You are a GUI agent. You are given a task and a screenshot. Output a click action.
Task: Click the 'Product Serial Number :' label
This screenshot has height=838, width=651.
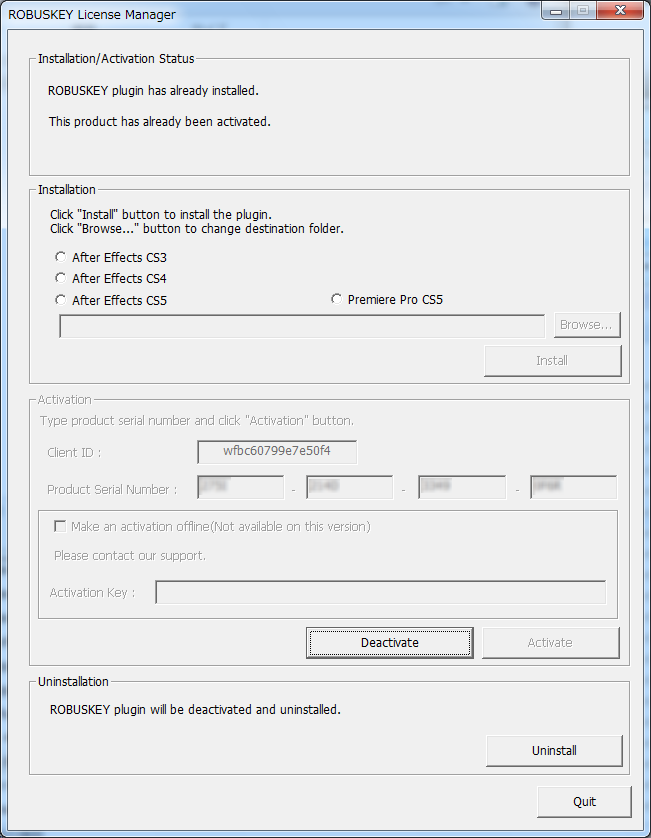click(x=112, y=490)
